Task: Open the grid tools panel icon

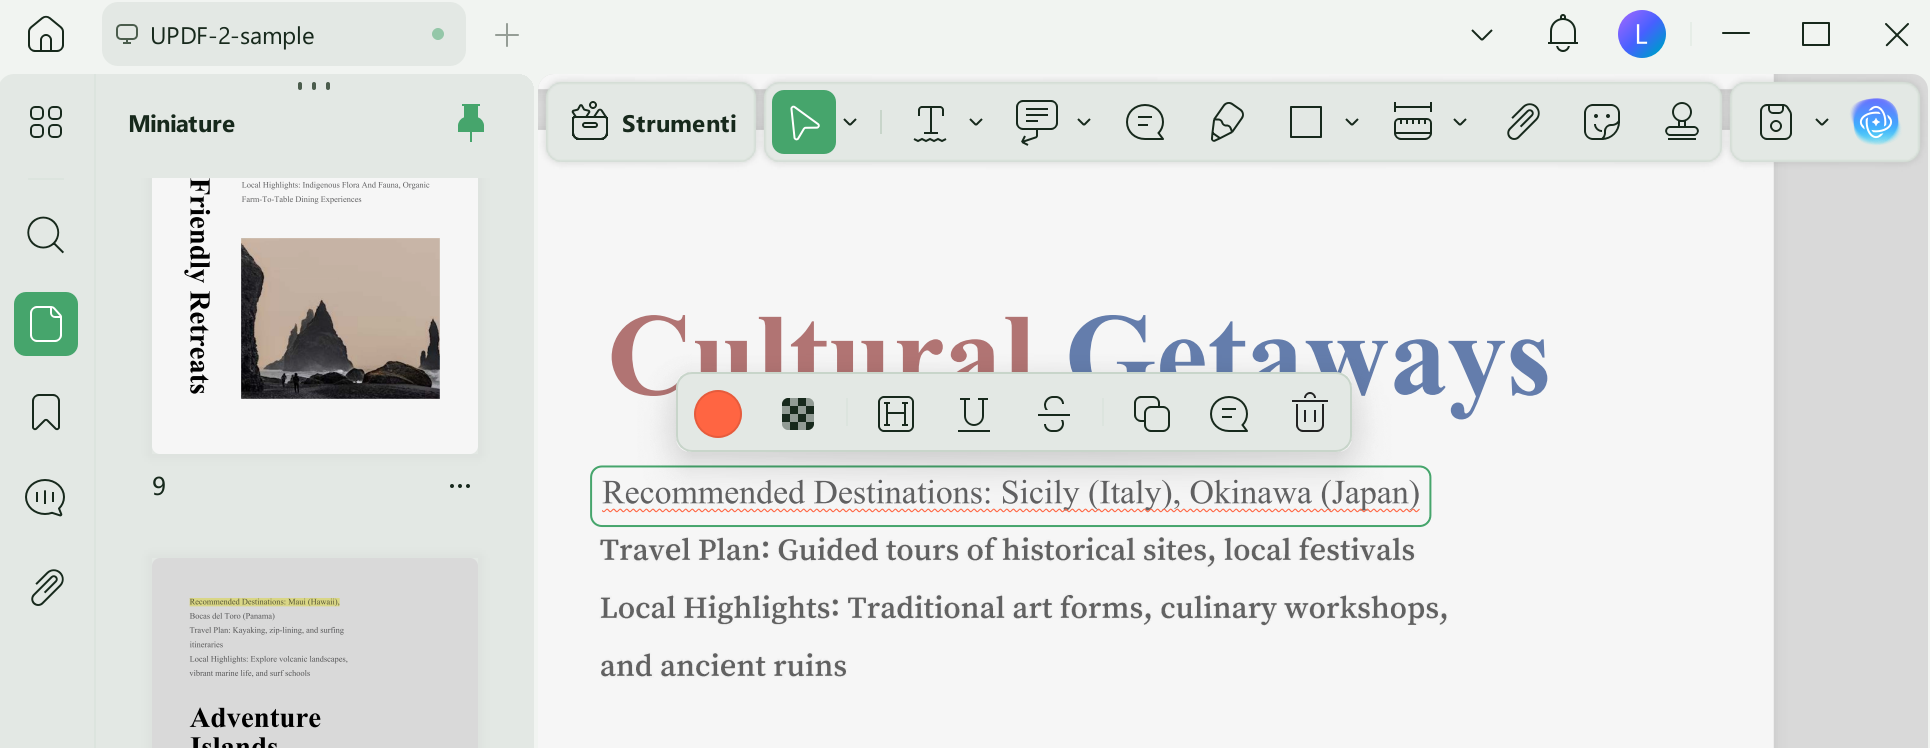Action: click(x=46, y=122)
